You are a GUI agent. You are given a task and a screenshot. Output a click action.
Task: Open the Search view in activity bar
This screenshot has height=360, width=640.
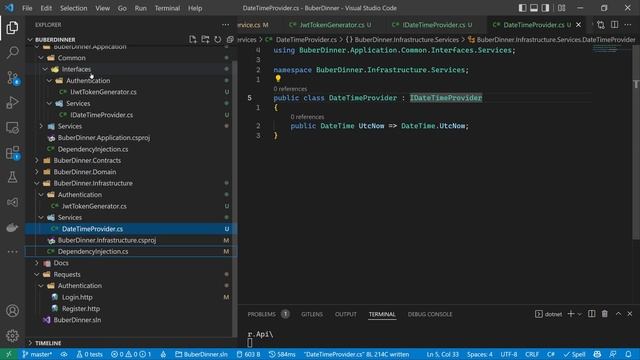pos(12,52)
